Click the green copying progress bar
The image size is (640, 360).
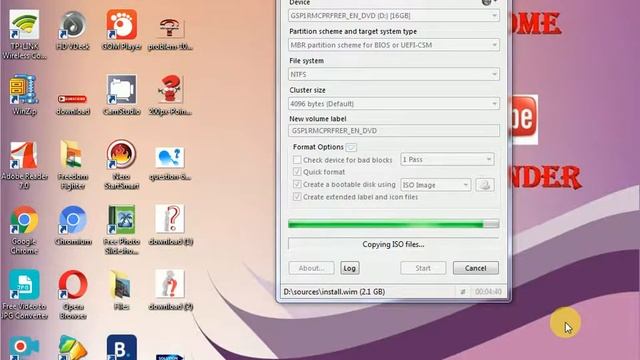tap(393, 224)
